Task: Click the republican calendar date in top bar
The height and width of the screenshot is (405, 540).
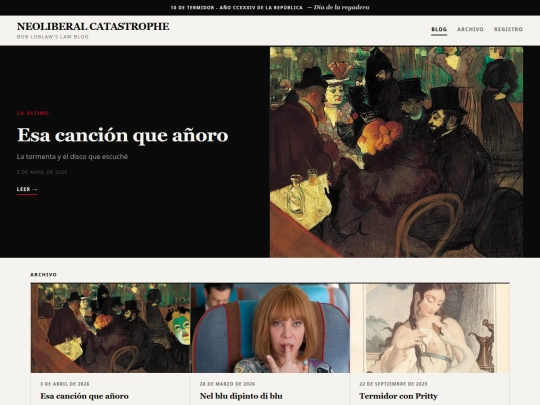Action: pyautogui.click(x=237, y=8)
